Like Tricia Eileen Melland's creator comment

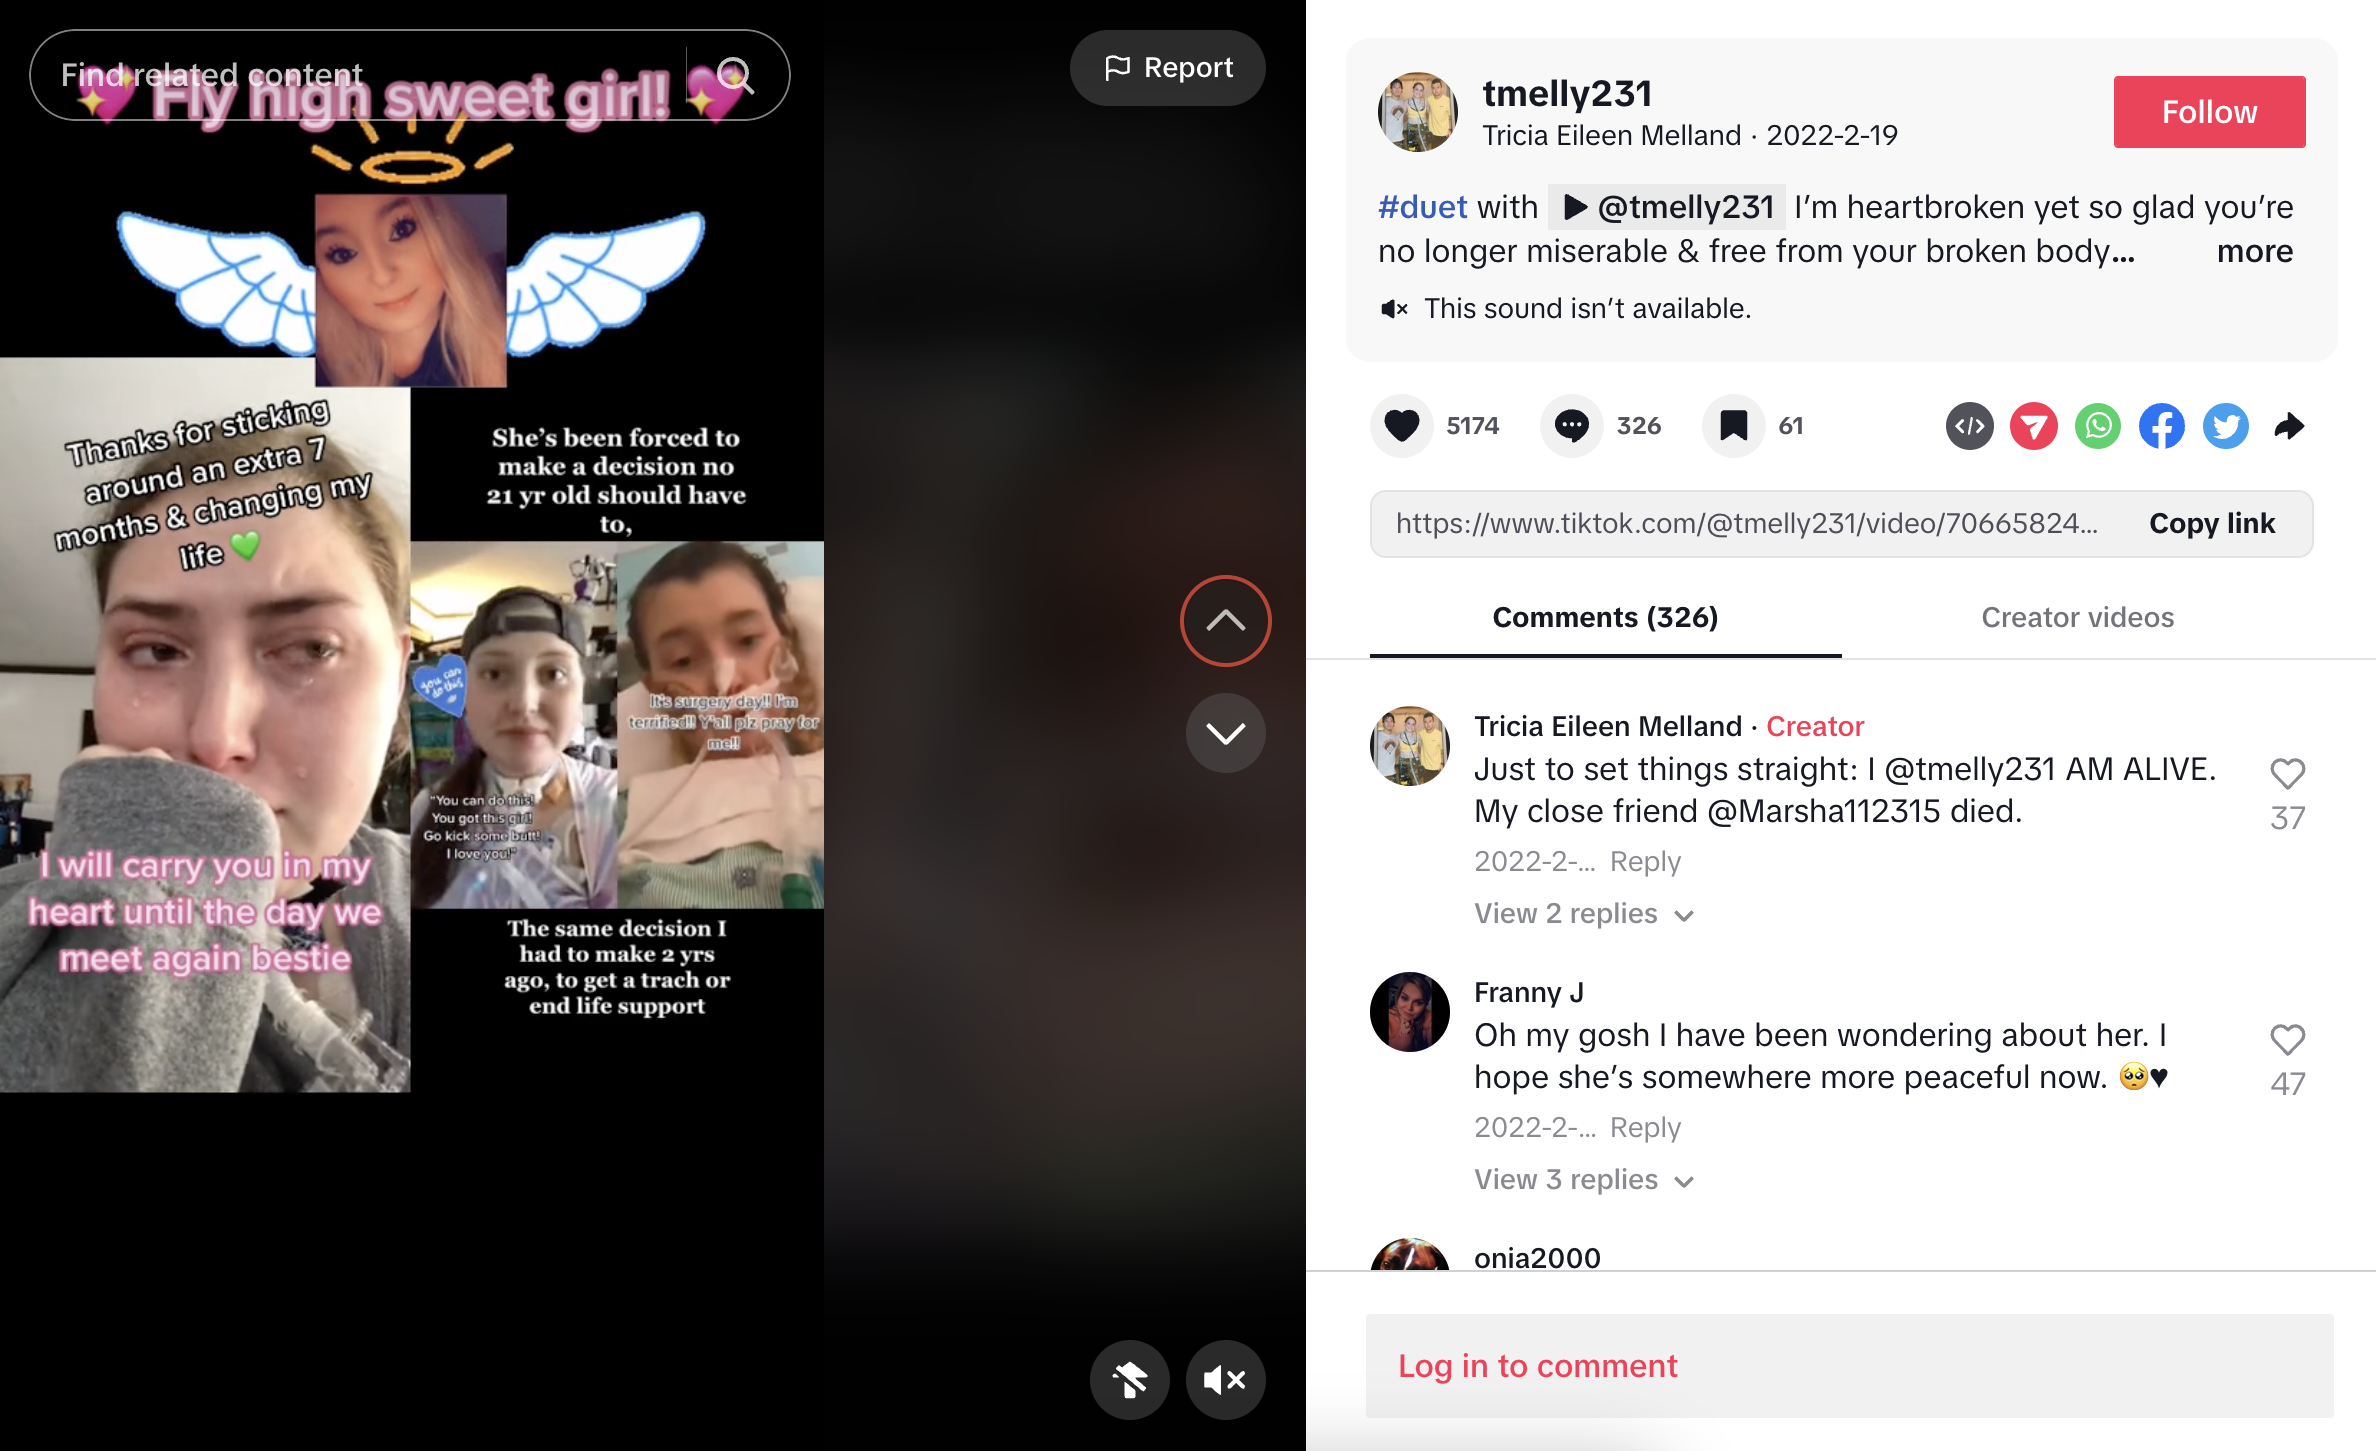[x=2287, y=774]
